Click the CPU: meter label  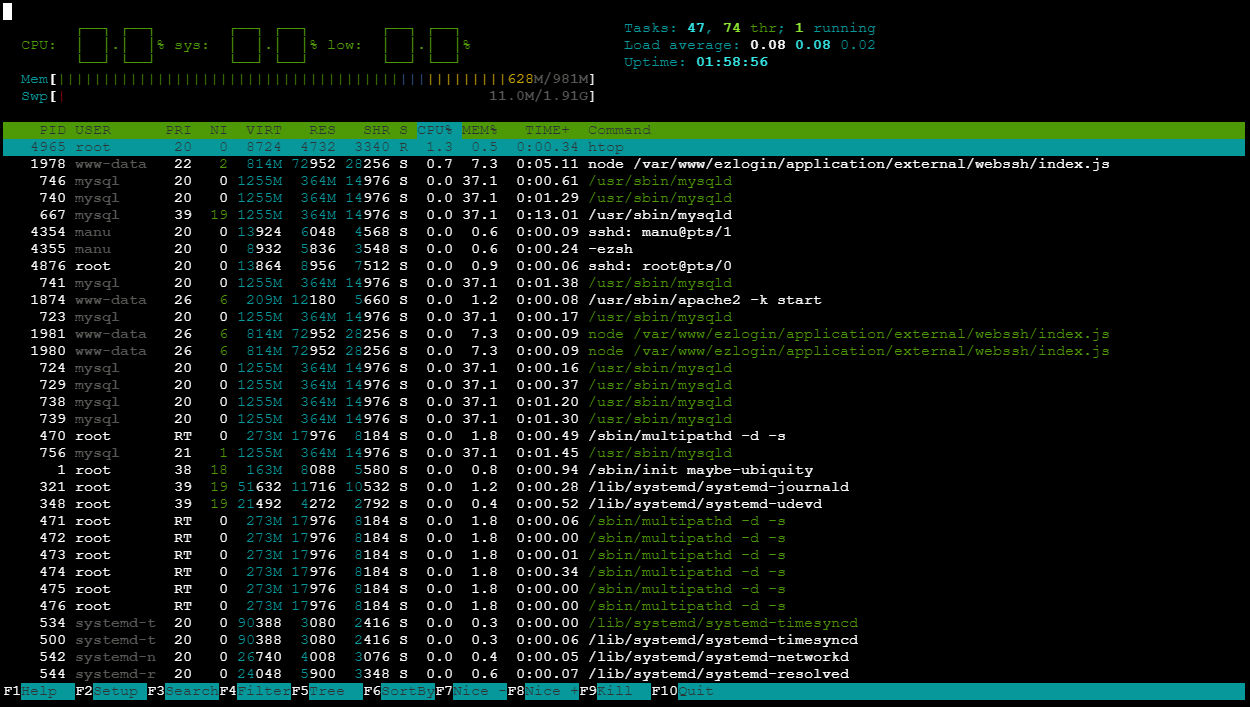point(39,45)
